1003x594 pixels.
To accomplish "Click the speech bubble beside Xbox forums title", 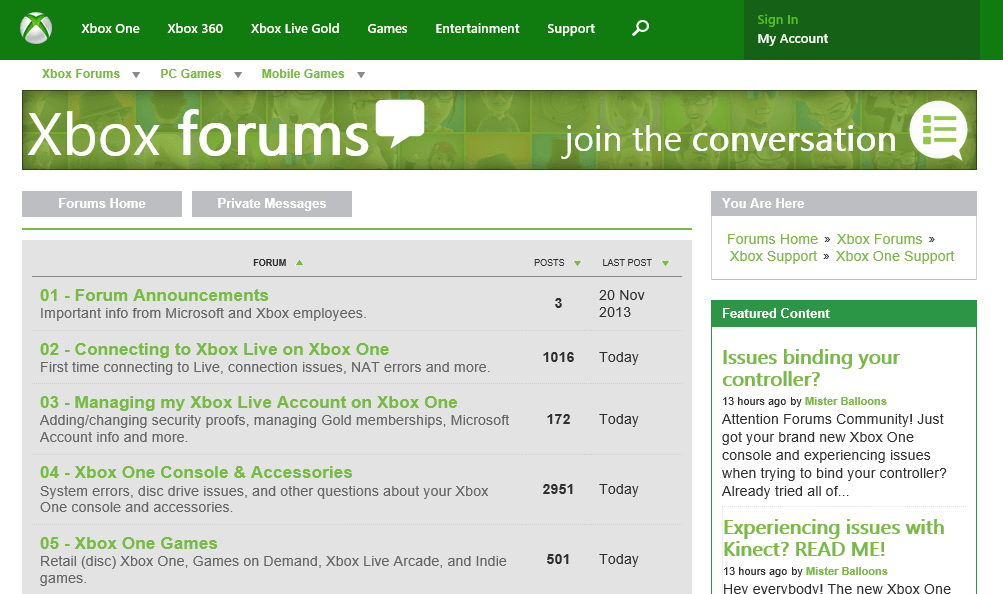I will pos(400,122).
